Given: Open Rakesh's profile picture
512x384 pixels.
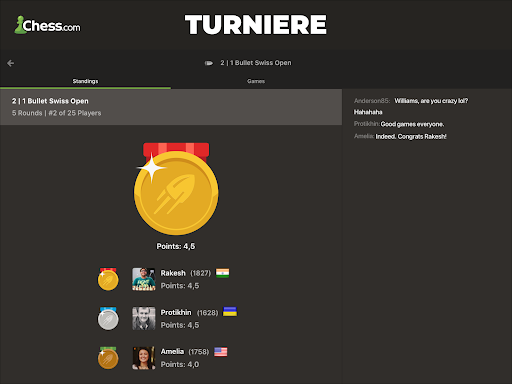Looking at the screenshot, I should point(144,279).
